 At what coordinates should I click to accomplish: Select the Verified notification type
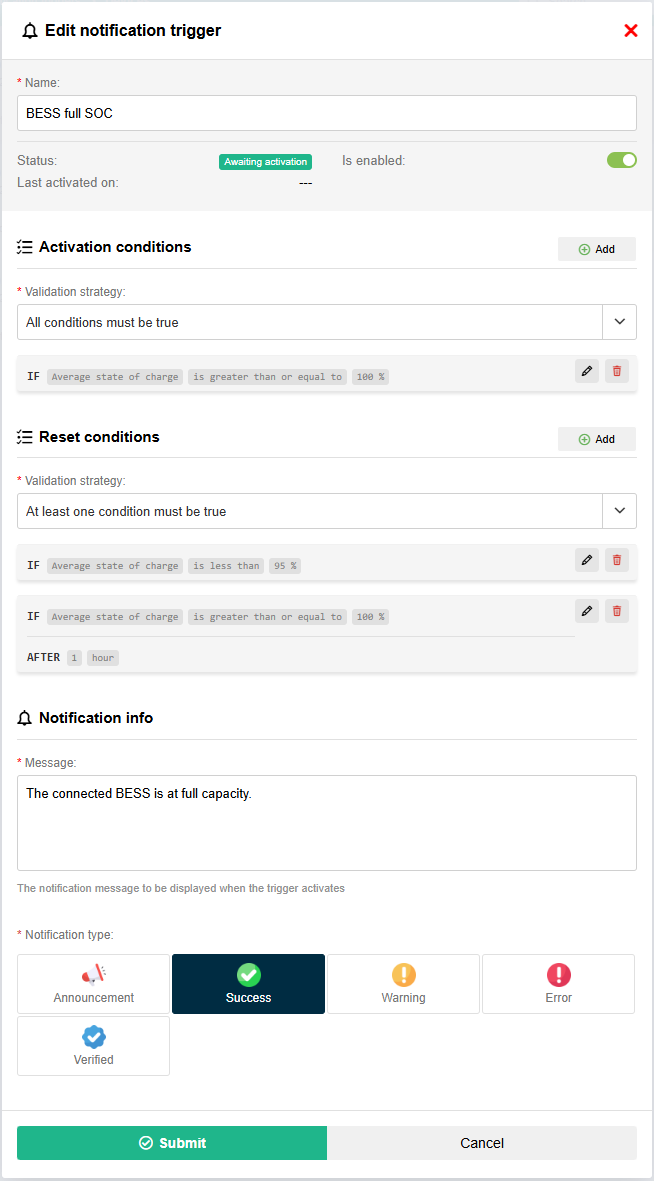click(x=94, y=1046)
